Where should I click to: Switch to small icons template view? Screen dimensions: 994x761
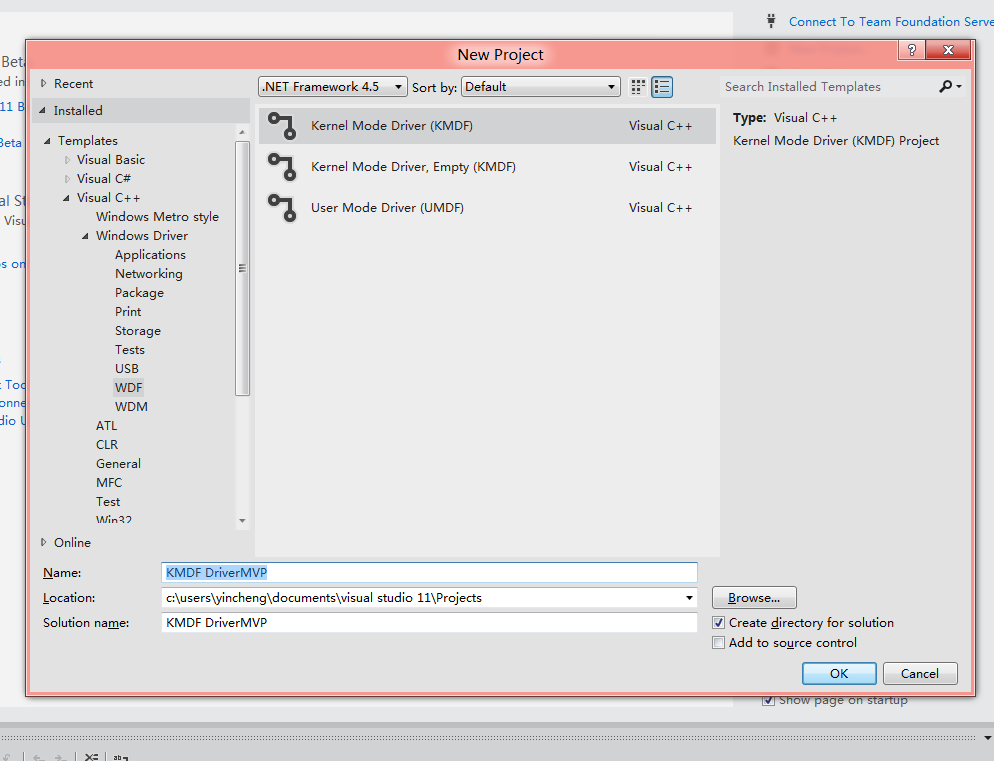coord(638,87)
